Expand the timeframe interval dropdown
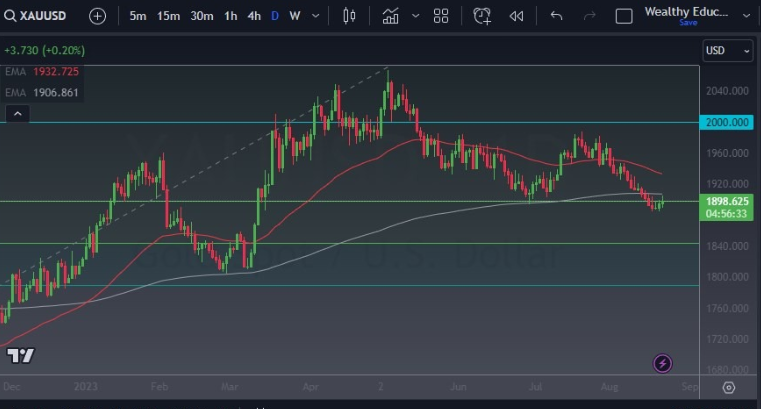 (x=317, y=16)
